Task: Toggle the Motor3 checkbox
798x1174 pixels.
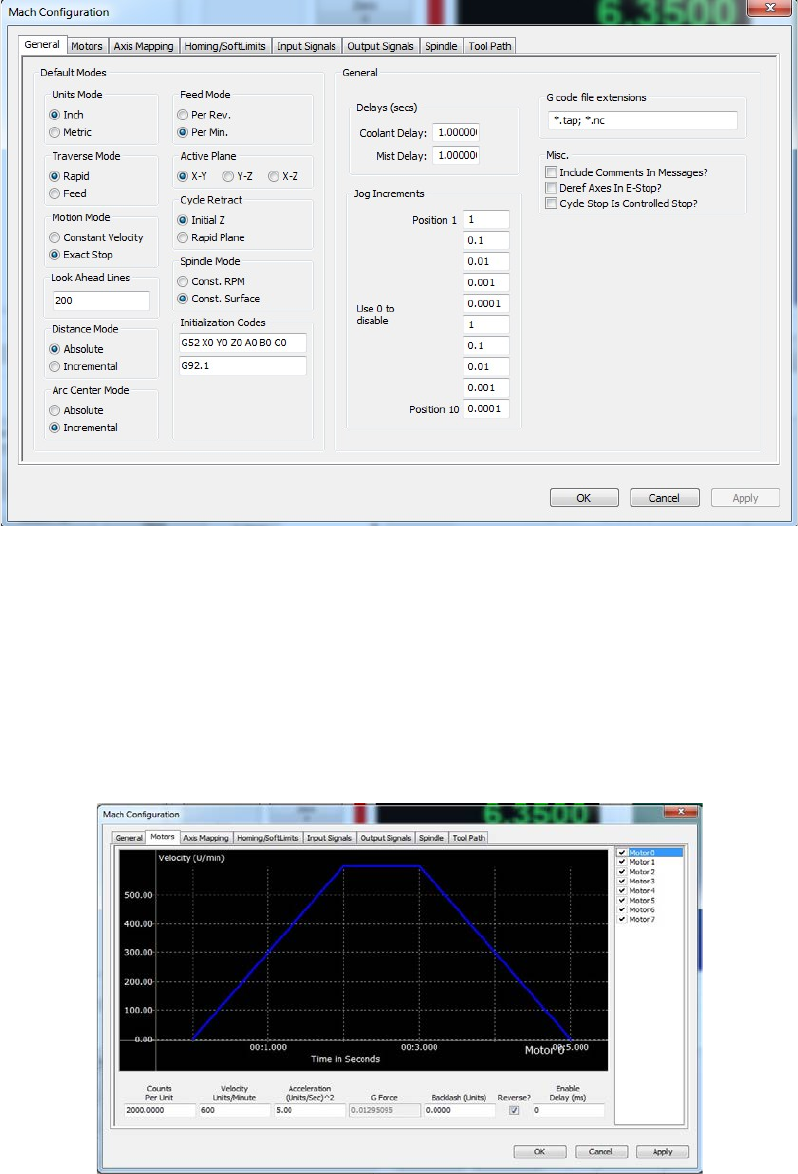Action: point(621,881)
